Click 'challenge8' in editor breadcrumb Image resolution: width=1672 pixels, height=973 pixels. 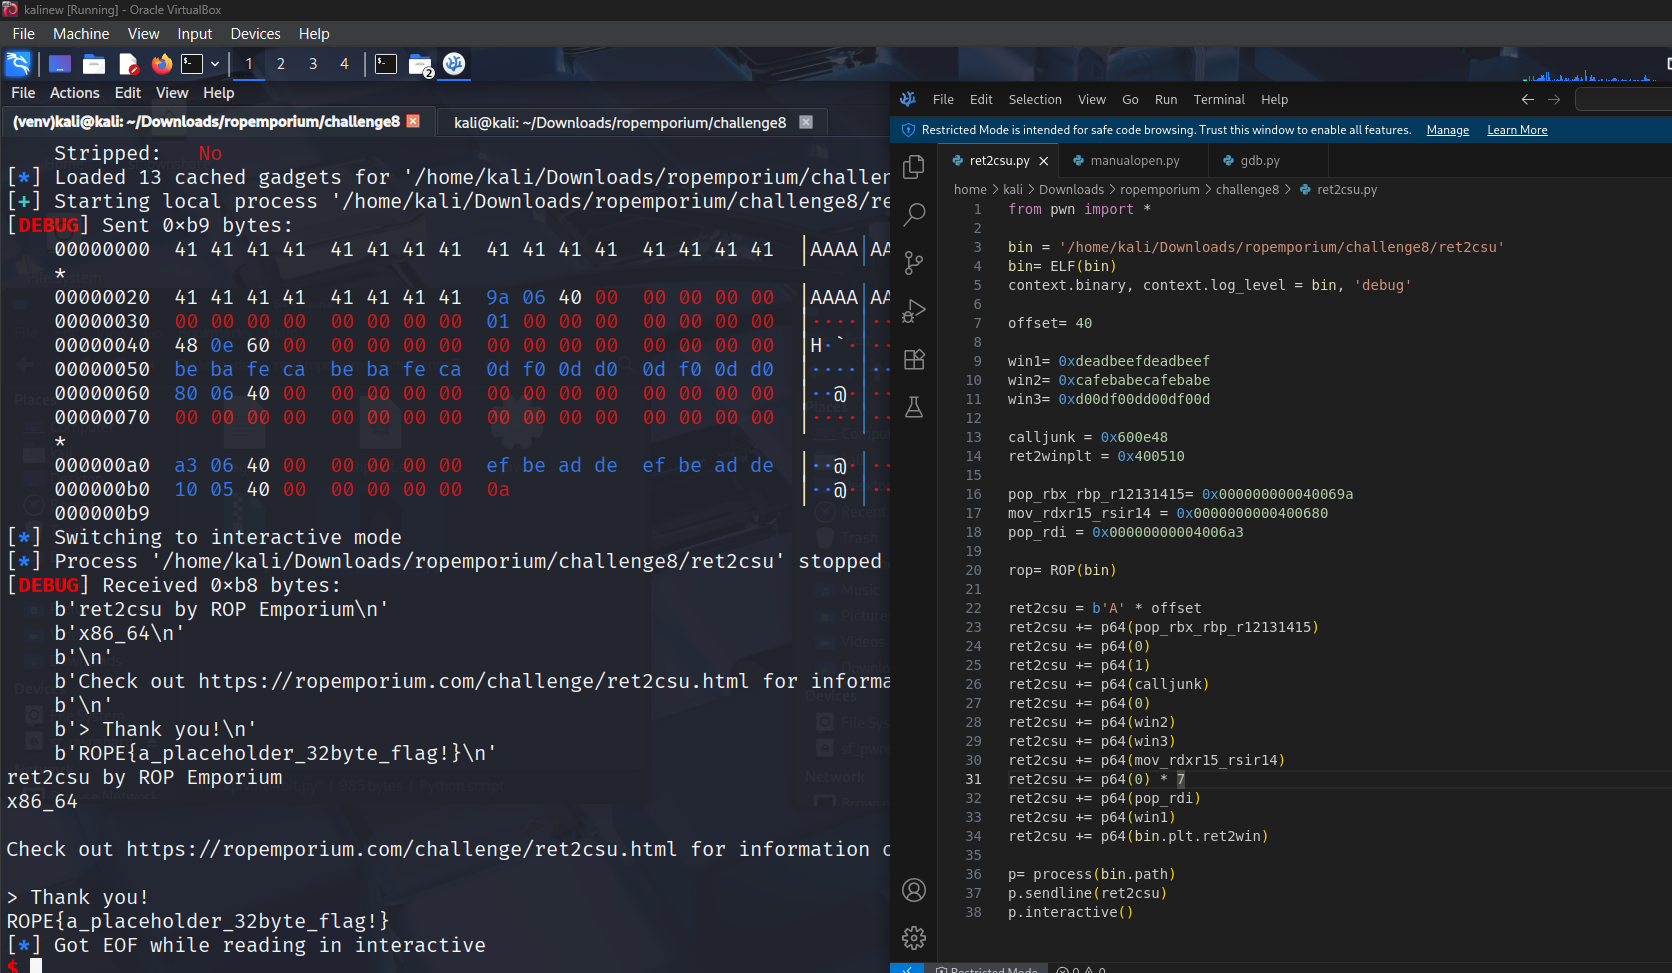click(1247, 190)
